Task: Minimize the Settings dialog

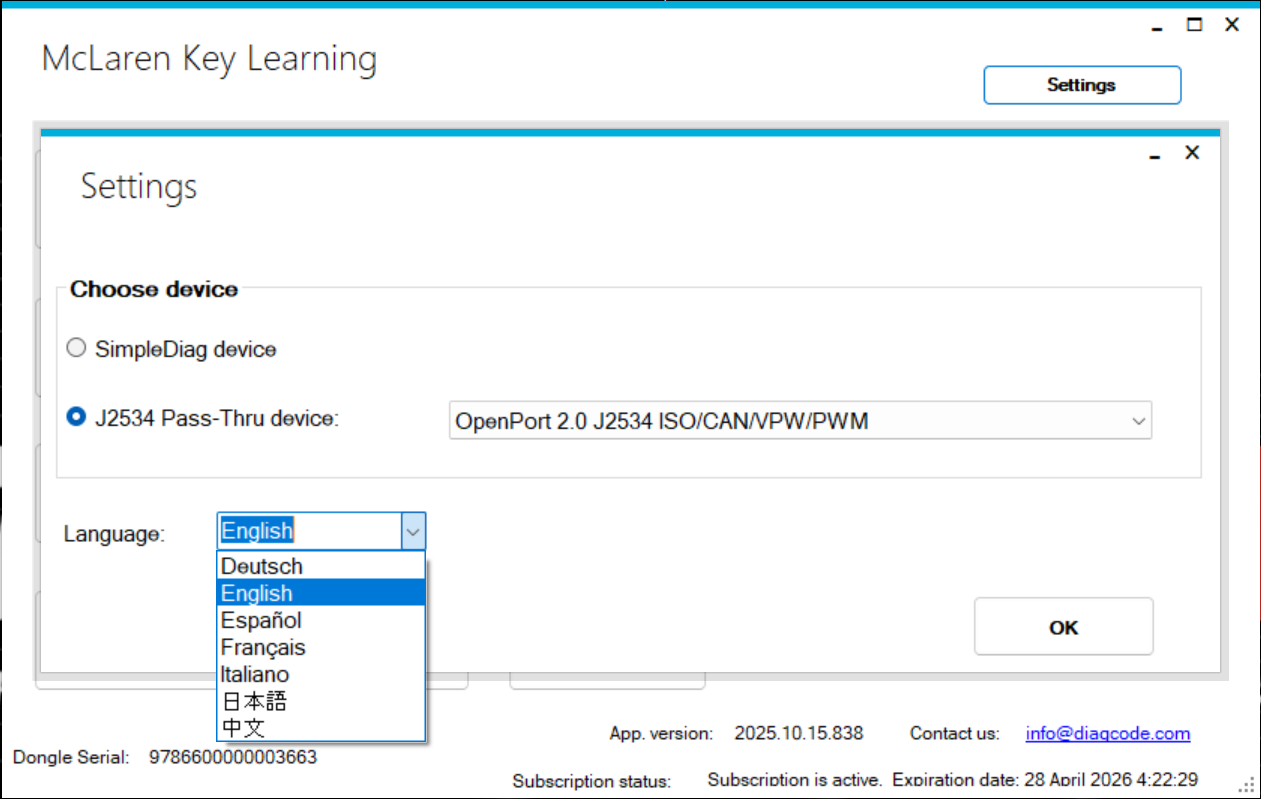Action: [1155, 155]
